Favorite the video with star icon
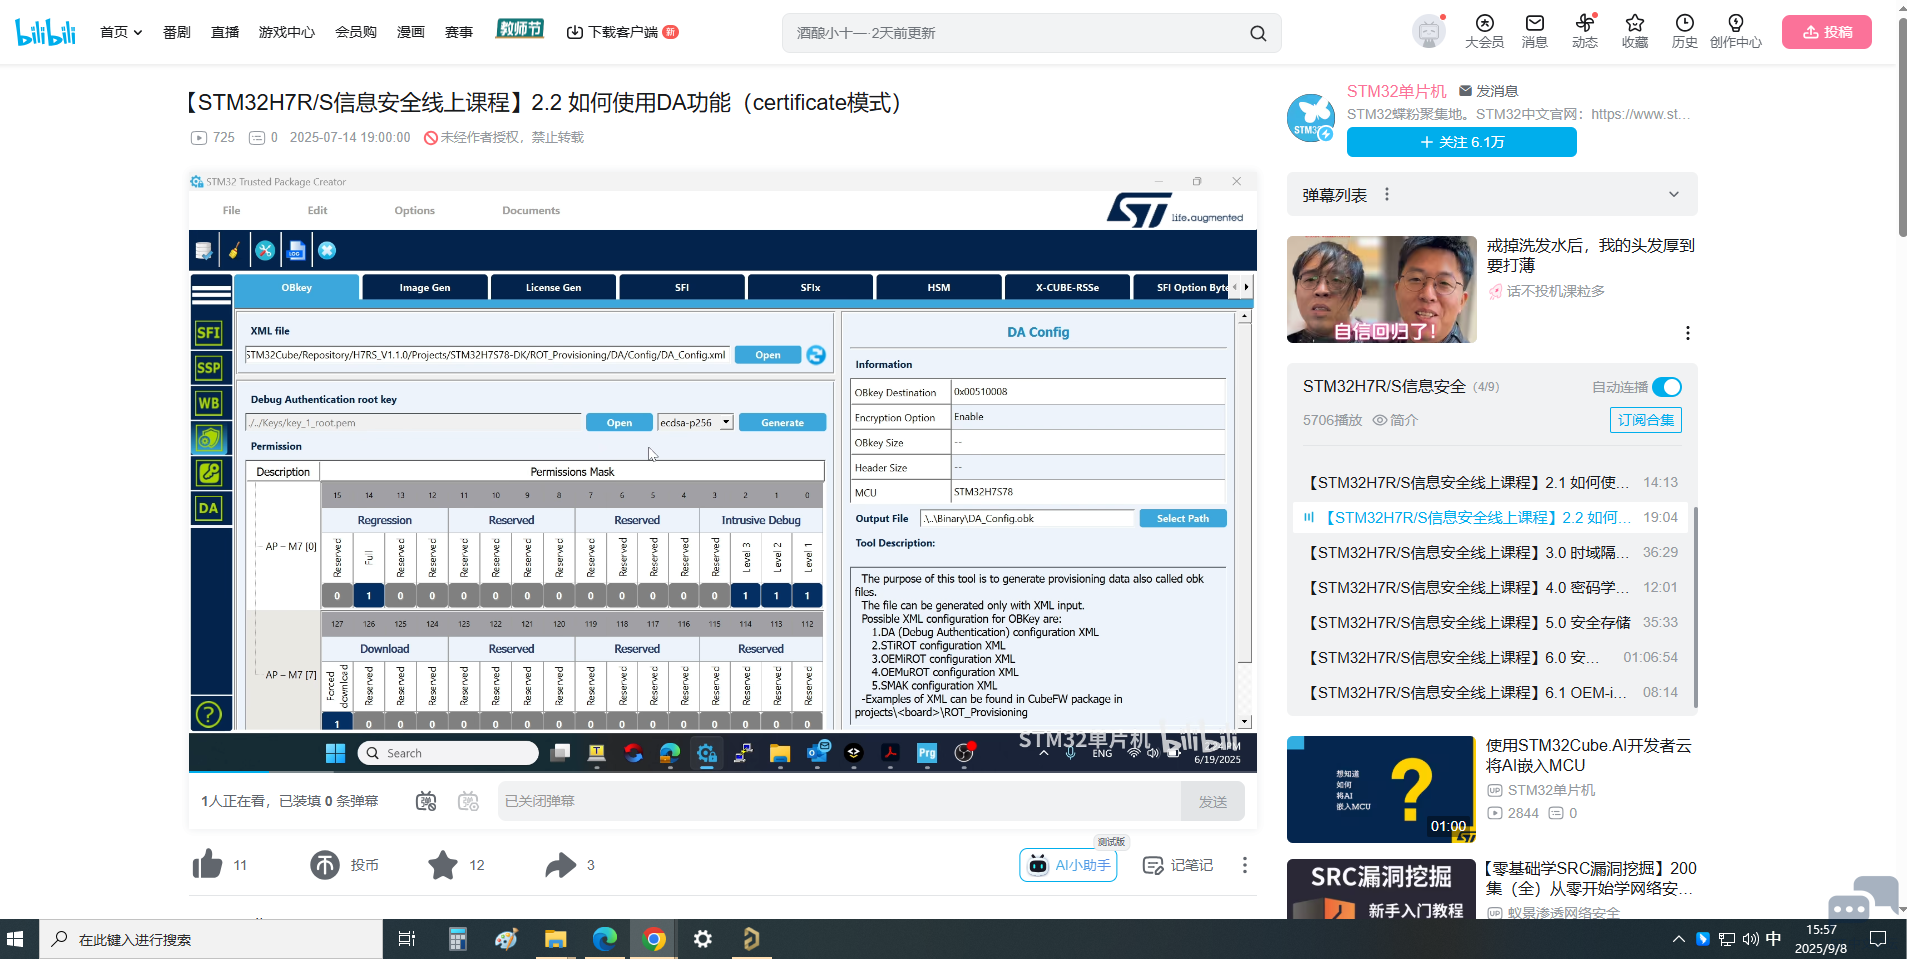Image resolution: width=1907 pixels, height=959 pixels. pos(443,865)
